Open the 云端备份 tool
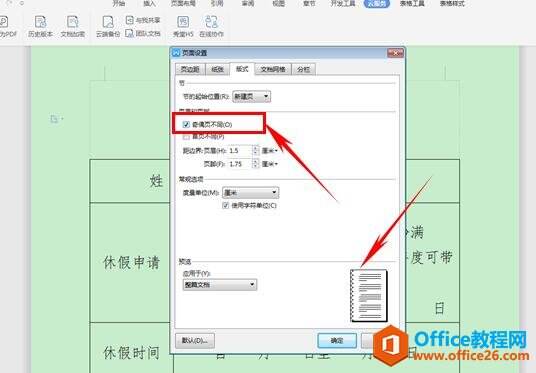 108,26
